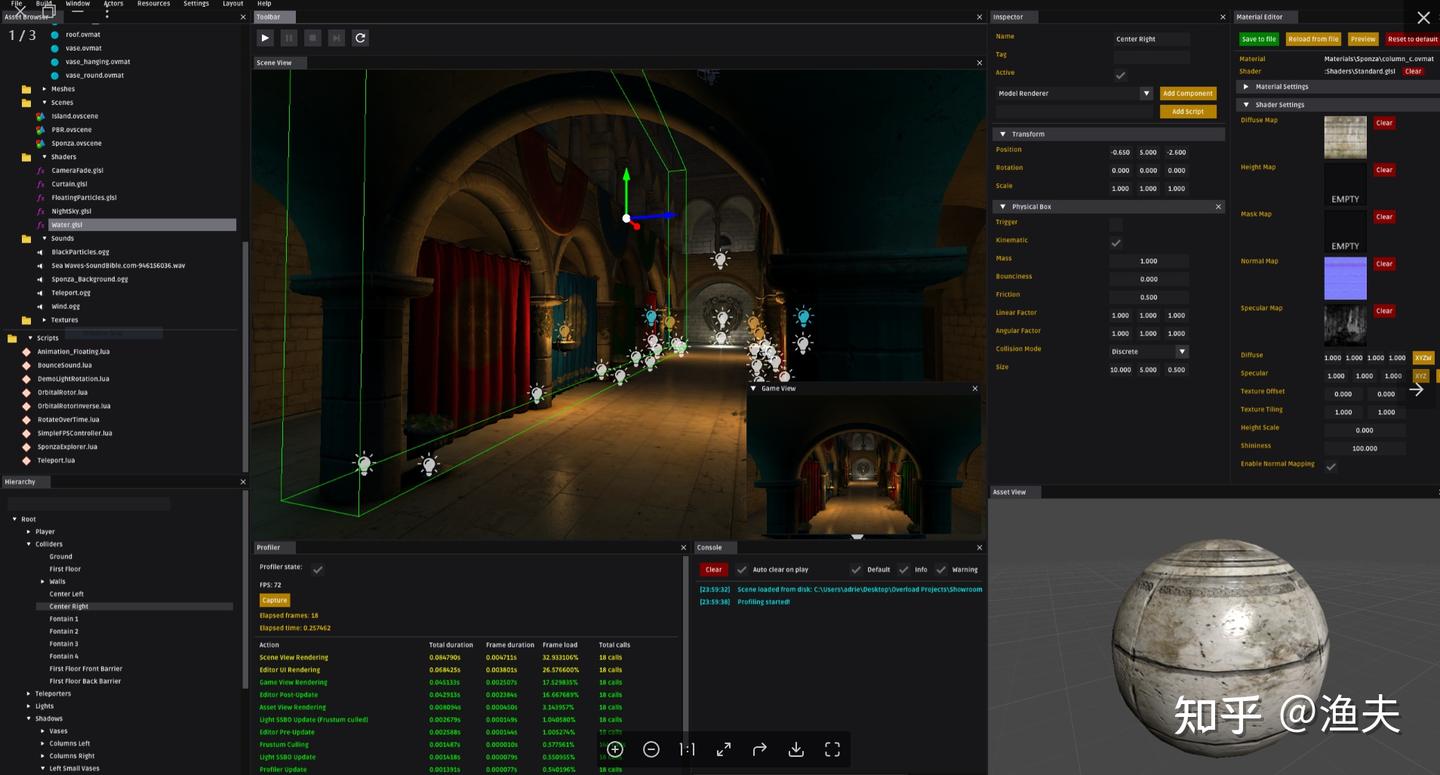Click the download icon on the bottom bar
1440x775 pixels.
[795, 748]
